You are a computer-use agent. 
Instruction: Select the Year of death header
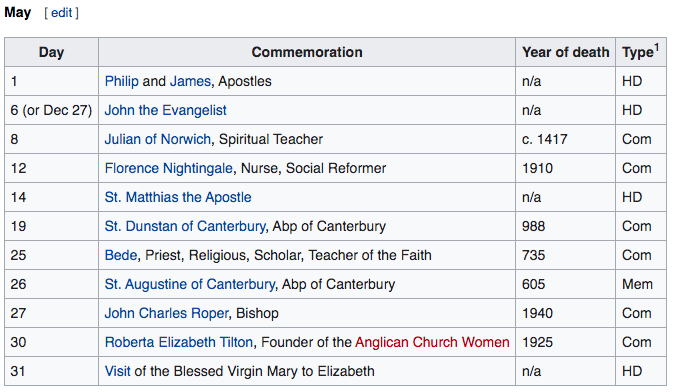point(566,52)
